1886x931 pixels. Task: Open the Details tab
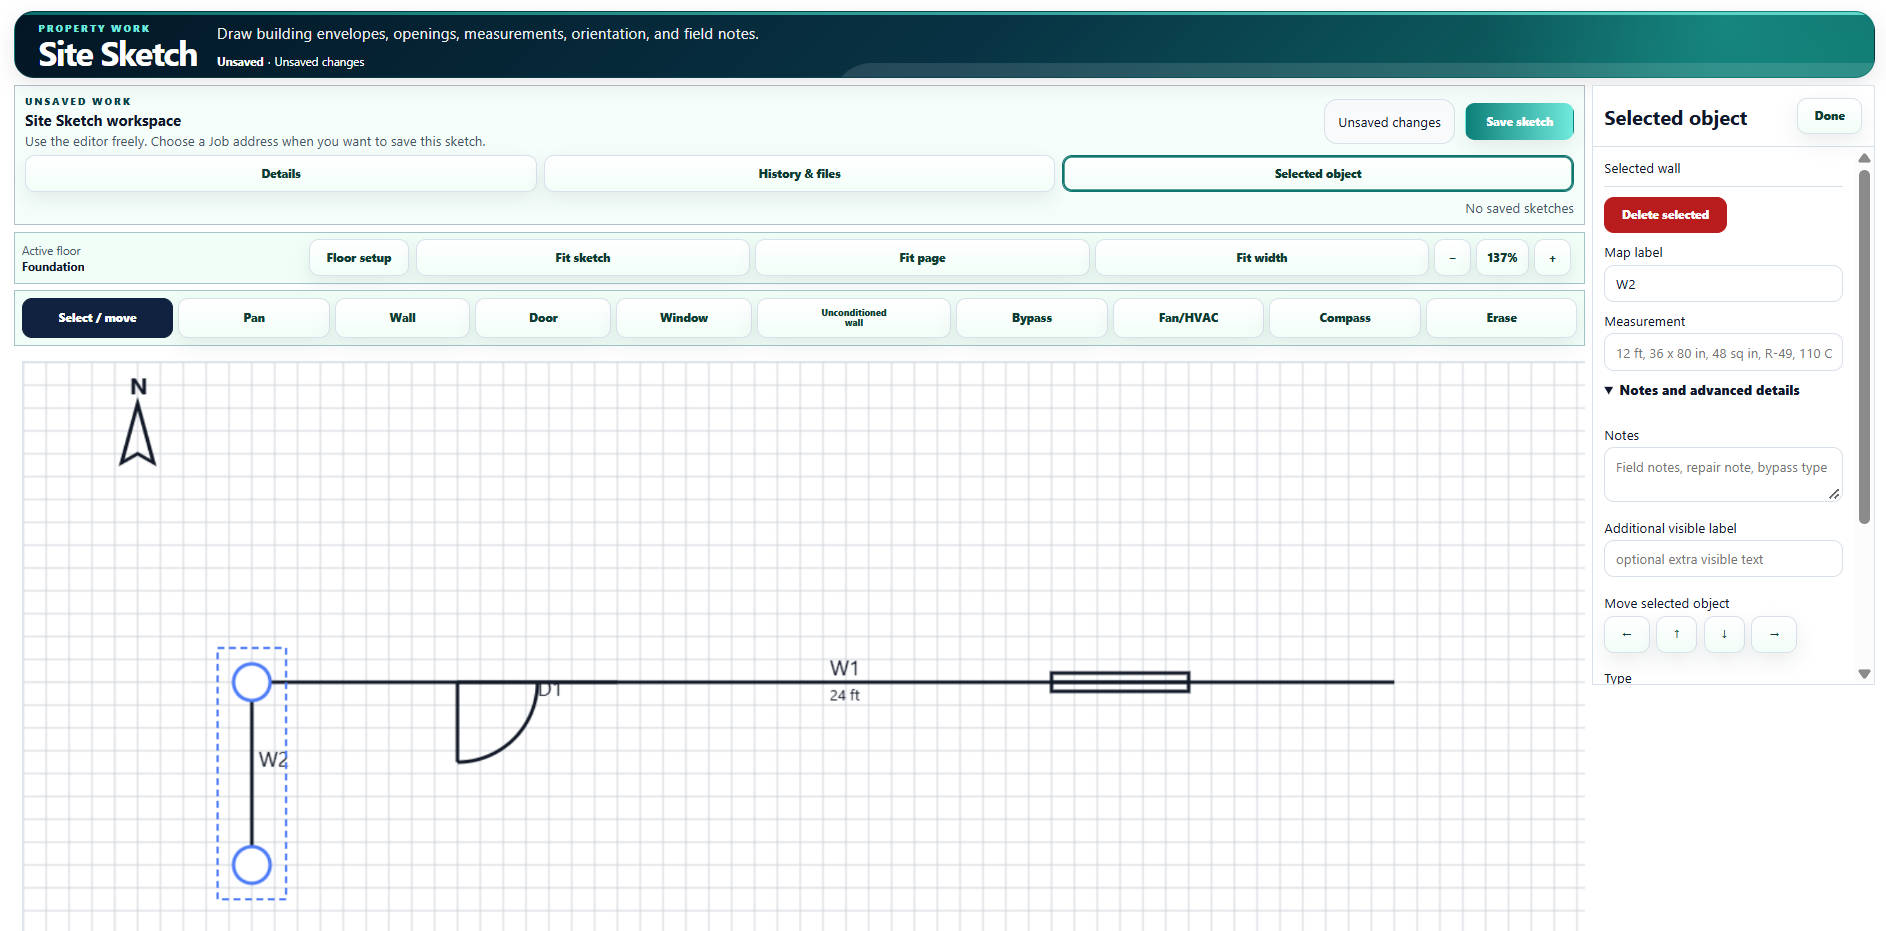pos(281,174)
